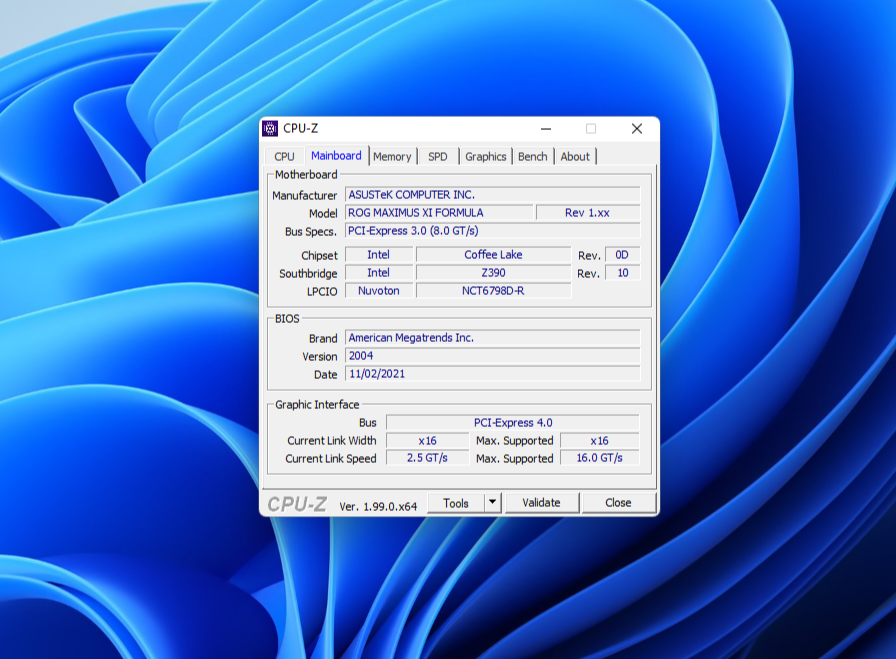Click the Intel vendor field in Chipset row
896x659 pixels.
[x=379, y=254]
